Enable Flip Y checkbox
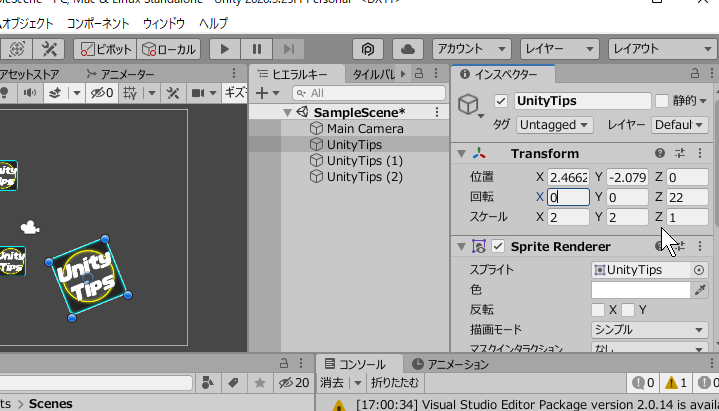 click(628, 310)
